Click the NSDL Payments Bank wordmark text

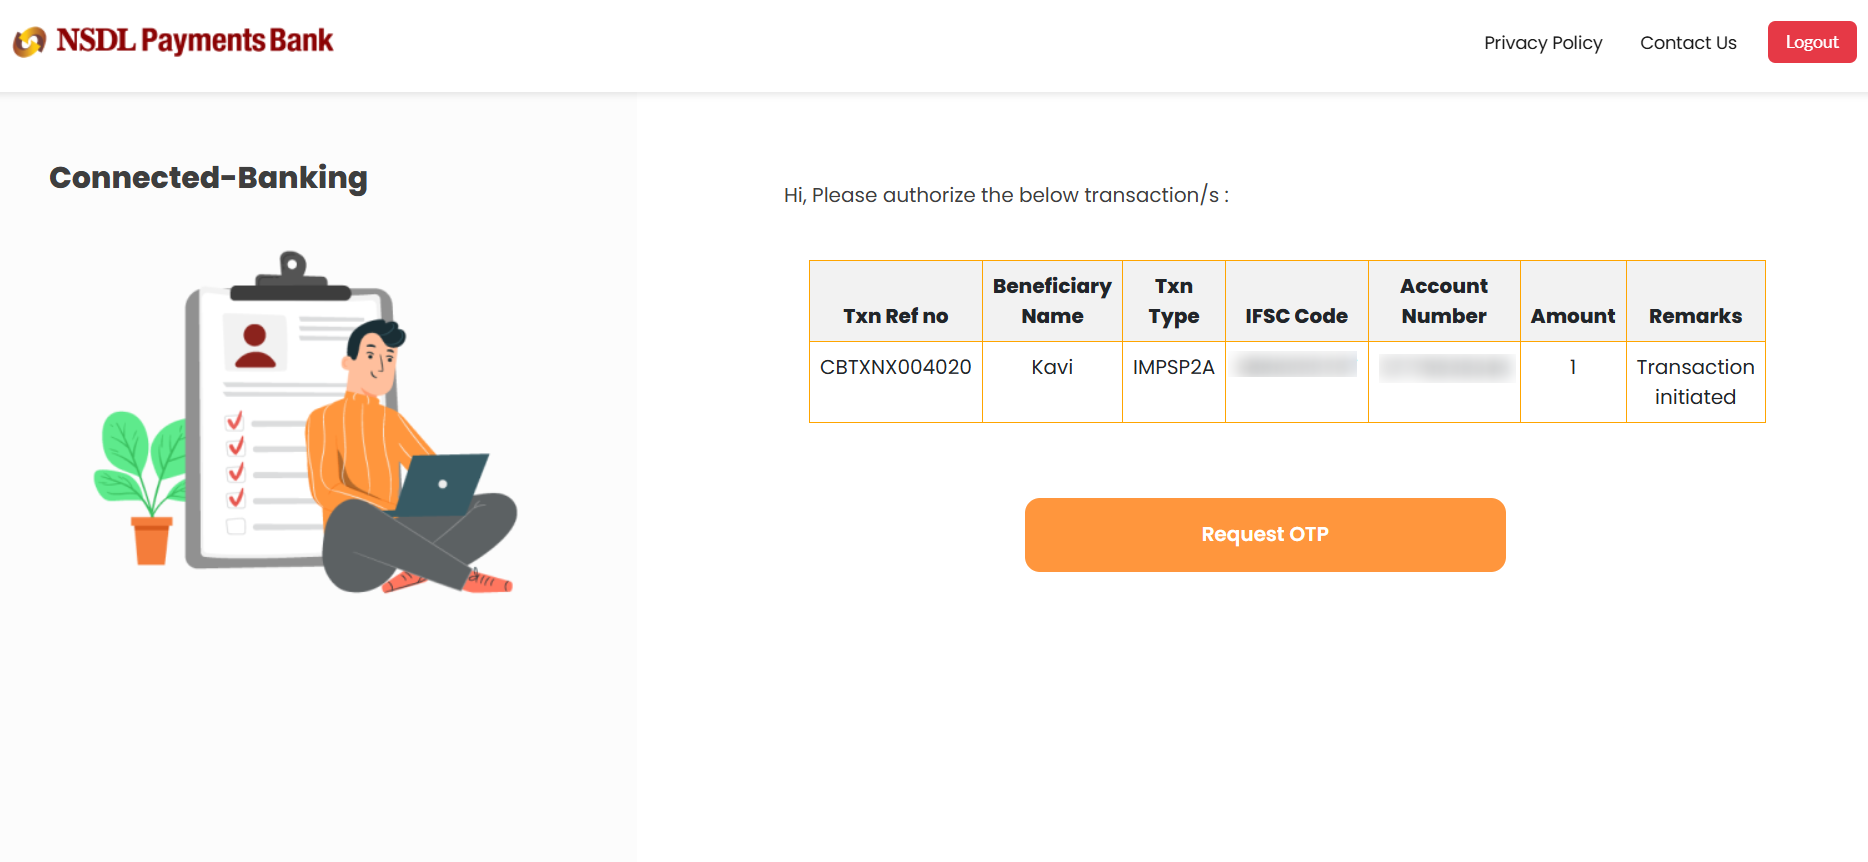[x=195, y=41]
